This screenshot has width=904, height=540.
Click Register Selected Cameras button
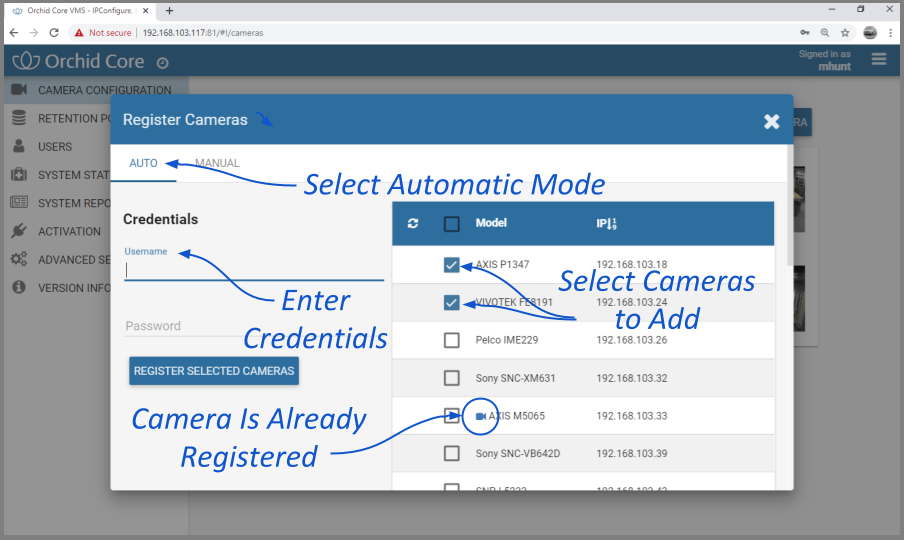coord(214,371)
